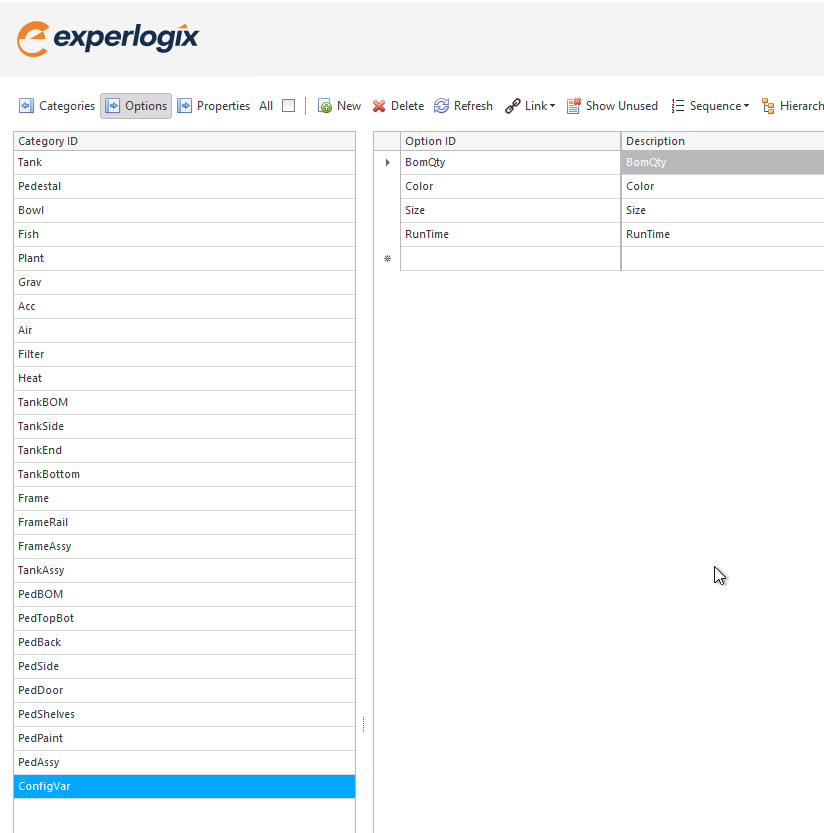Viewport: 824px width, 833px height.
Task: Sort by Option ID column header
Action: click(x=510, y=141)
